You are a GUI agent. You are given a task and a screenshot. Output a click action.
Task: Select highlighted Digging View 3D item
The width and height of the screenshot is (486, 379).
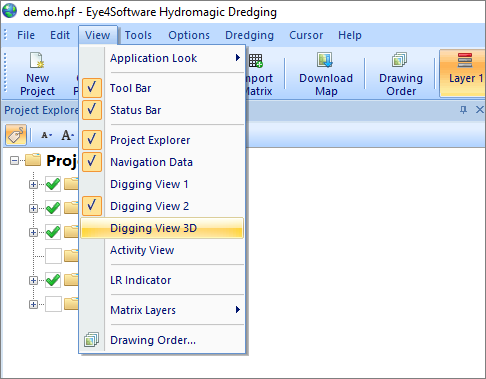[162, 228]
